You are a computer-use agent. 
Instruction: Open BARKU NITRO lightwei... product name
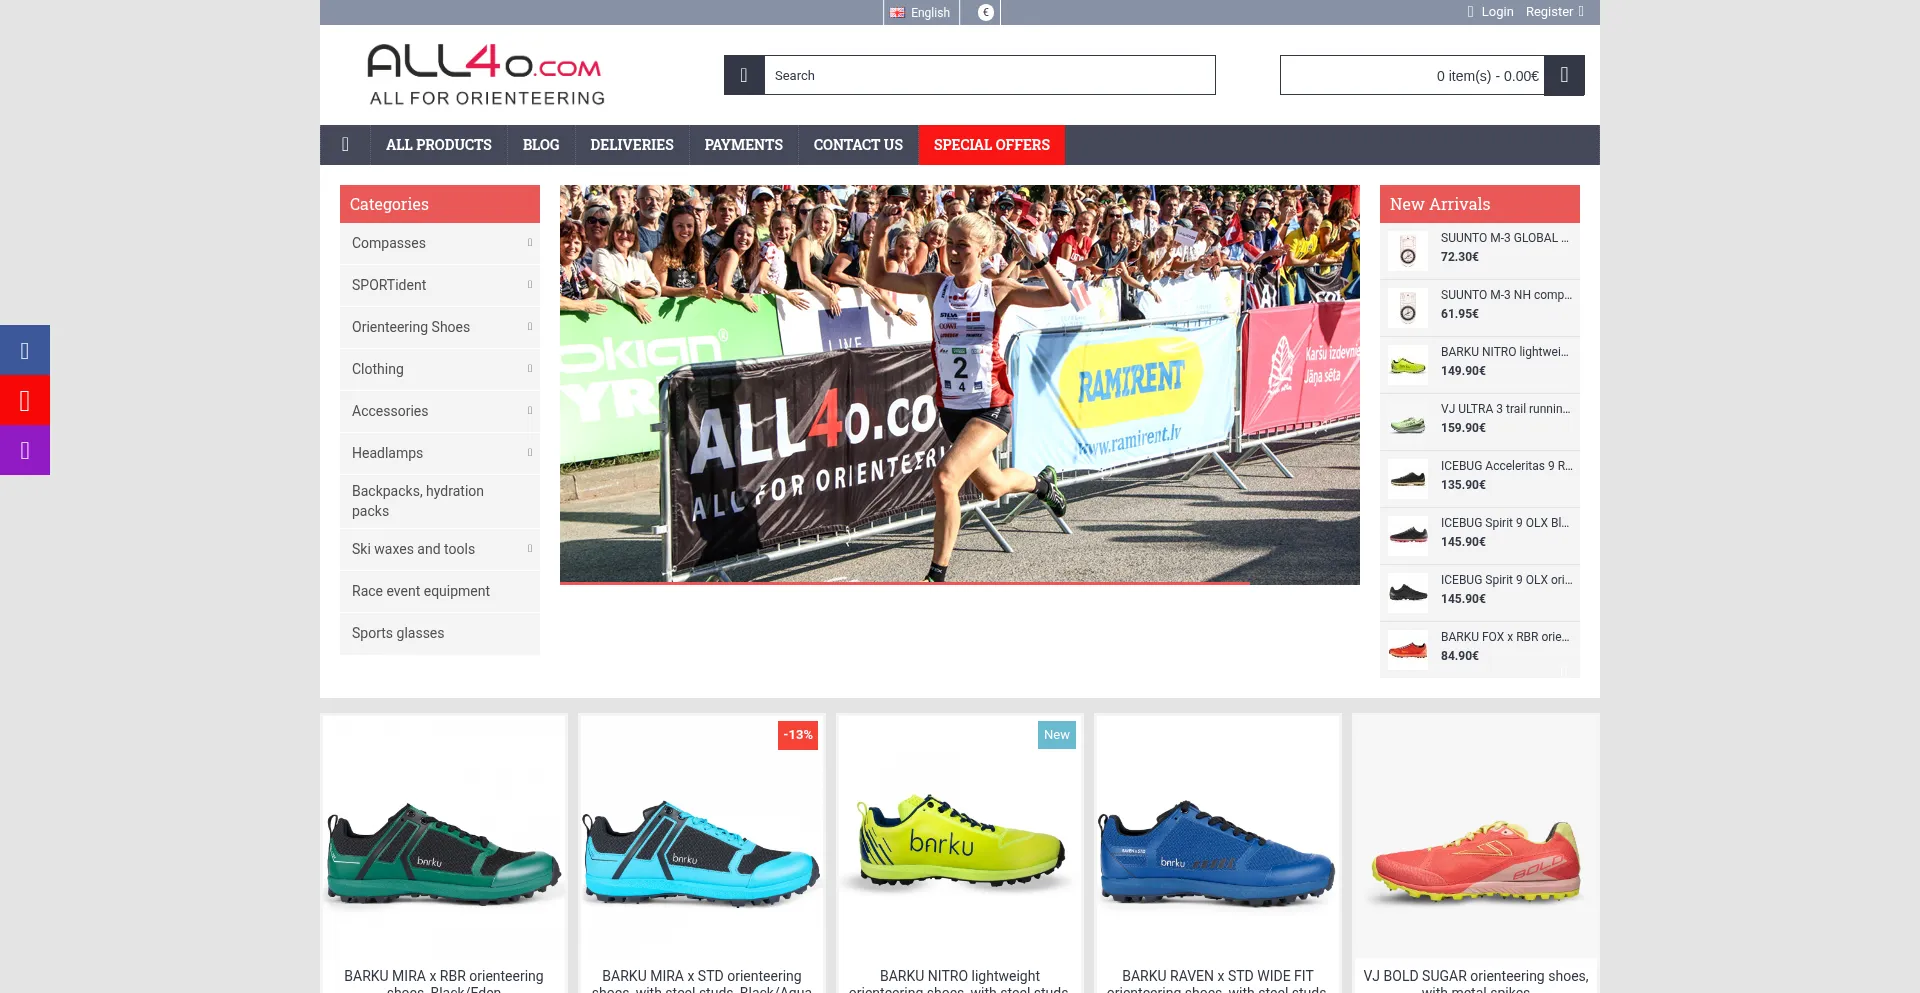[x=1505, y=352]
